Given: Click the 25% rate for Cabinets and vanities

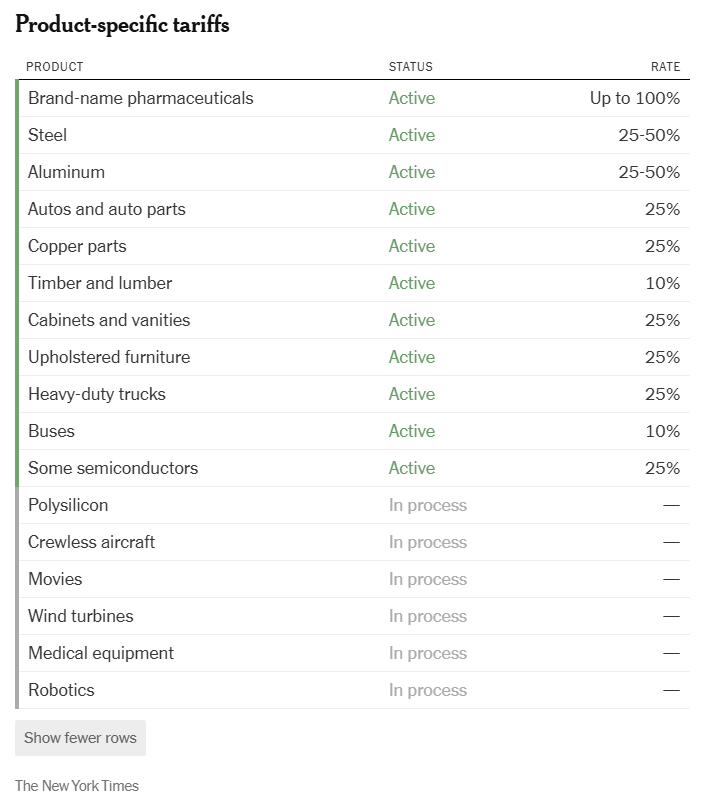Looking at the screenshot, I should [662, 320].
